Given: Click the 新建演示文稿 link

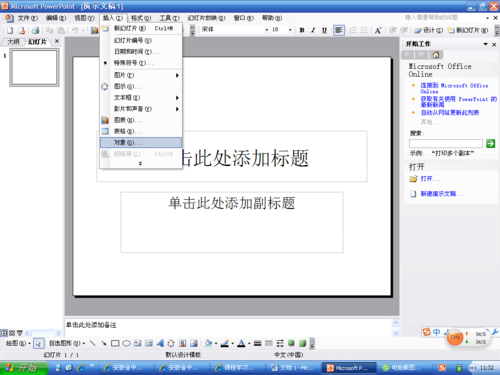Looking at the screenshot, I should pyautogui.click(x=441, y=194).
